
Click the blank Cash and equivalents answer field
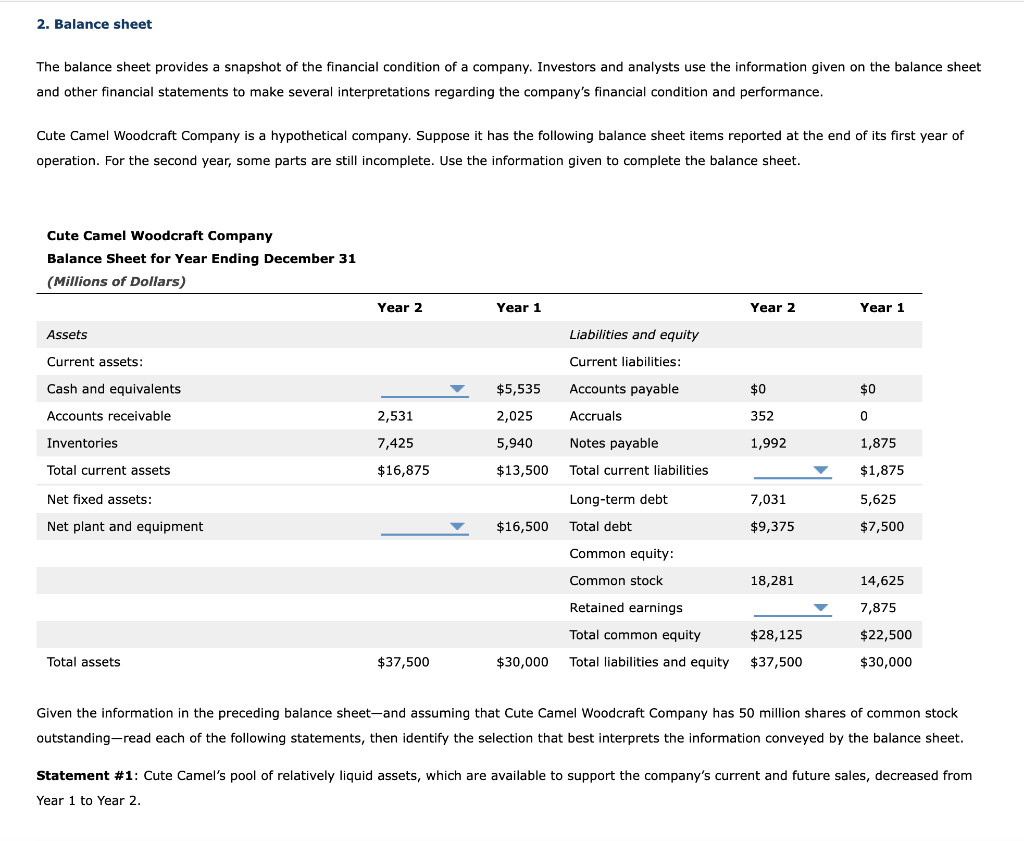pos(420,388)
